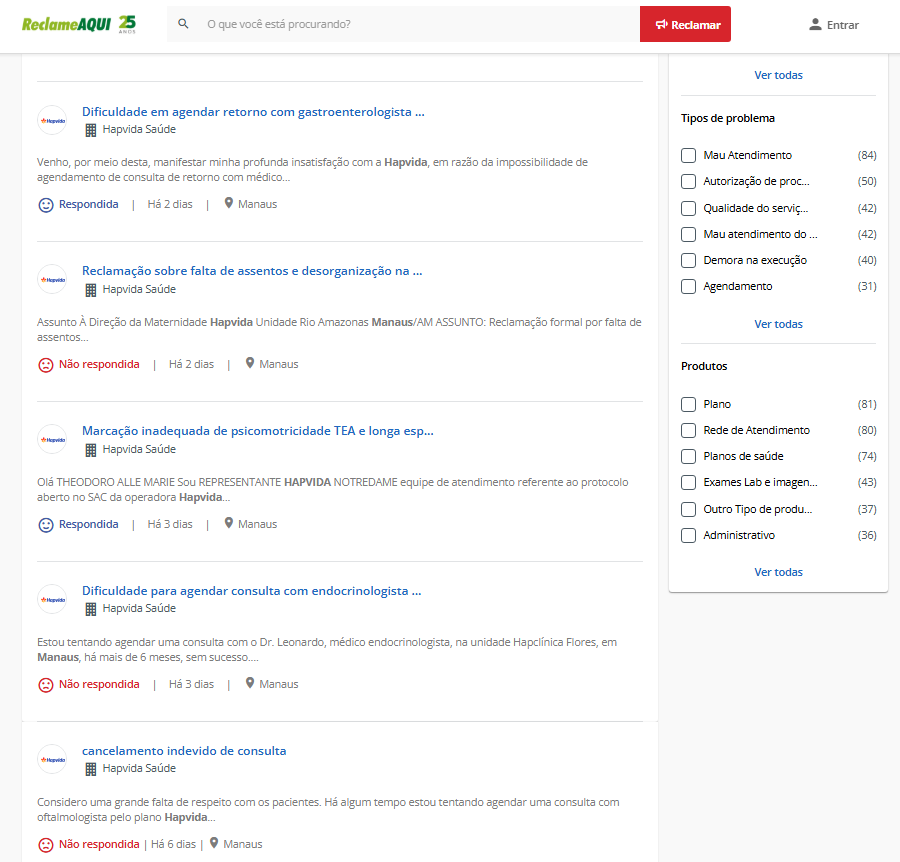The height and width of the screenshot is (862, 900).
Task: Click Hapvida logo on gastroenterologista complaint
Action: [52, 120]
